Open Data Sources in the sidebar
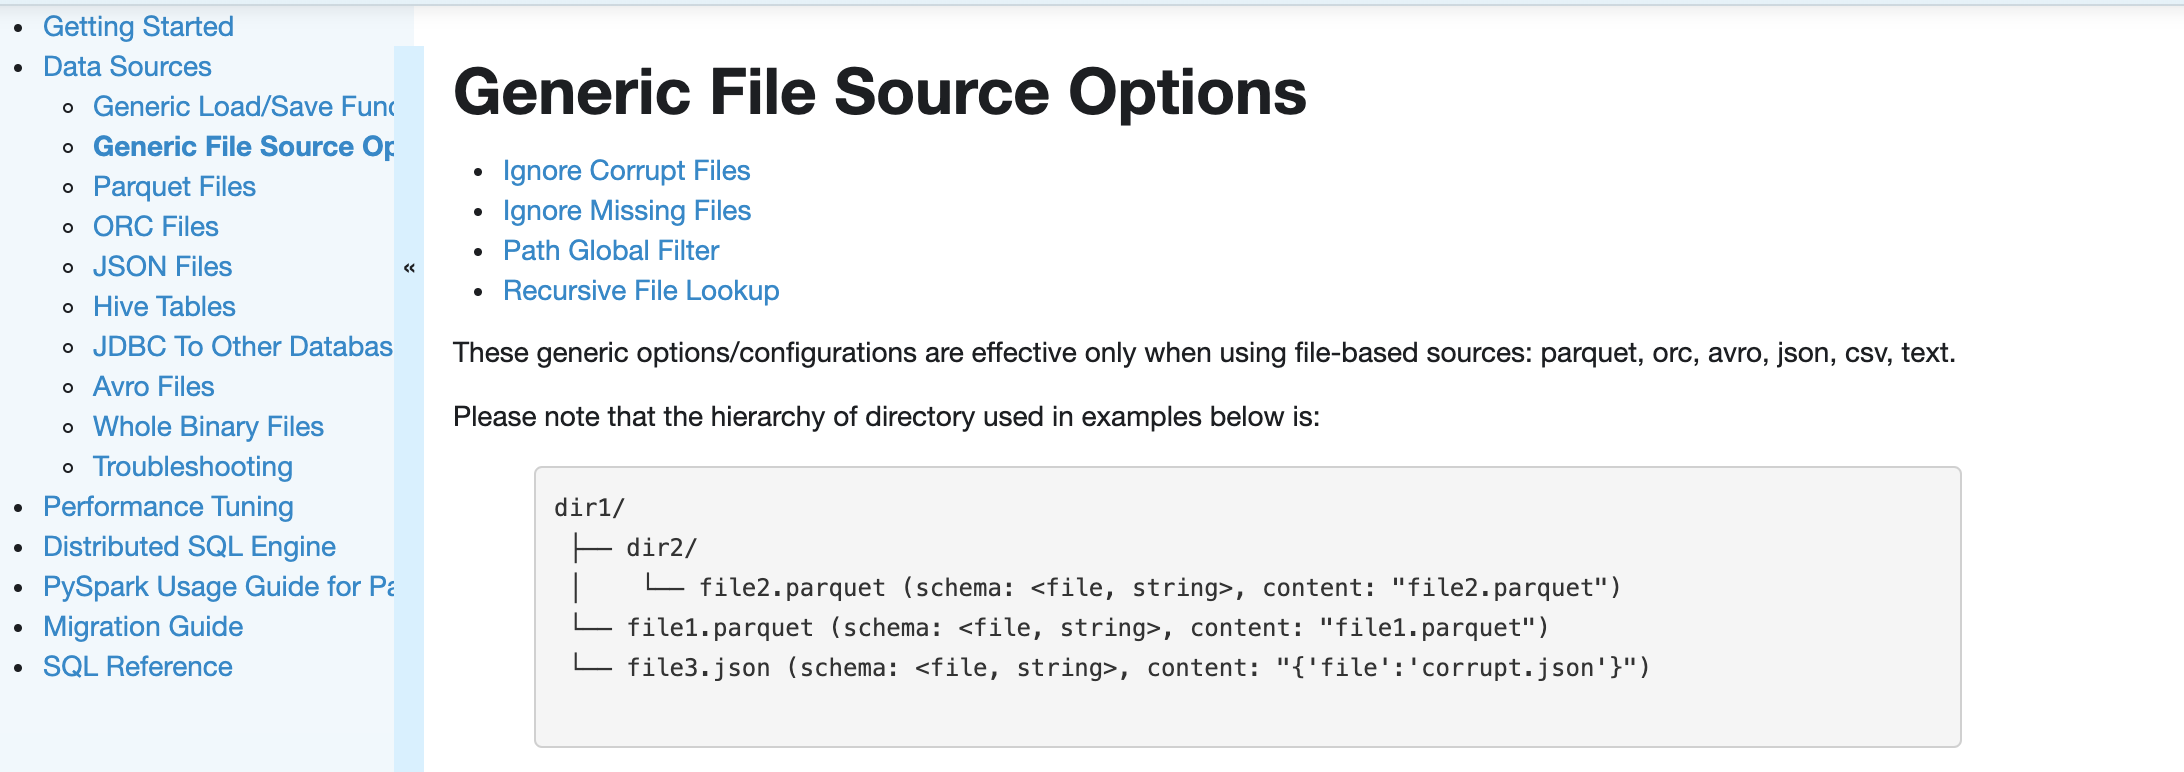This screenshot has width=2184, height=772. coord(127,67)
